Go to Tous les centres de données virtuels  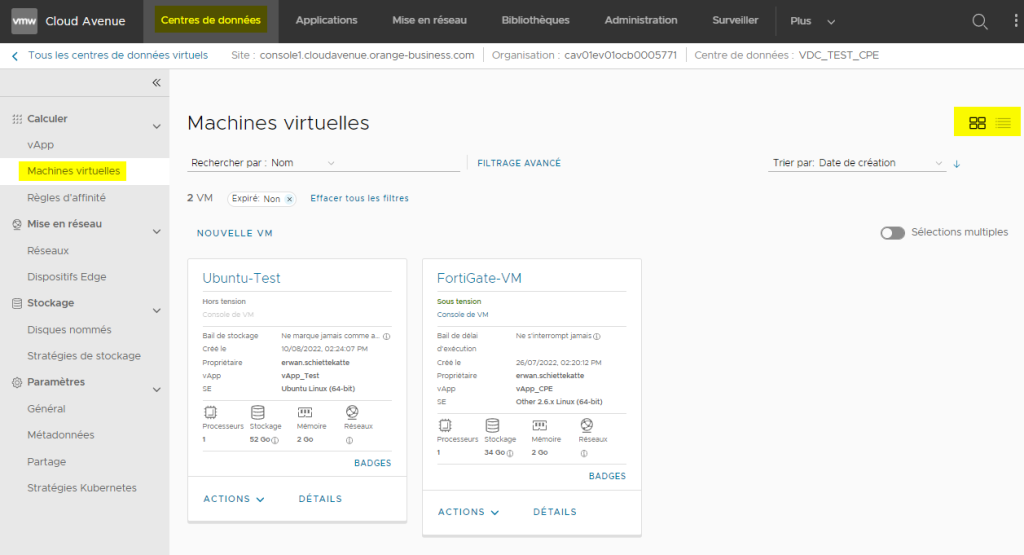point(118,56)
